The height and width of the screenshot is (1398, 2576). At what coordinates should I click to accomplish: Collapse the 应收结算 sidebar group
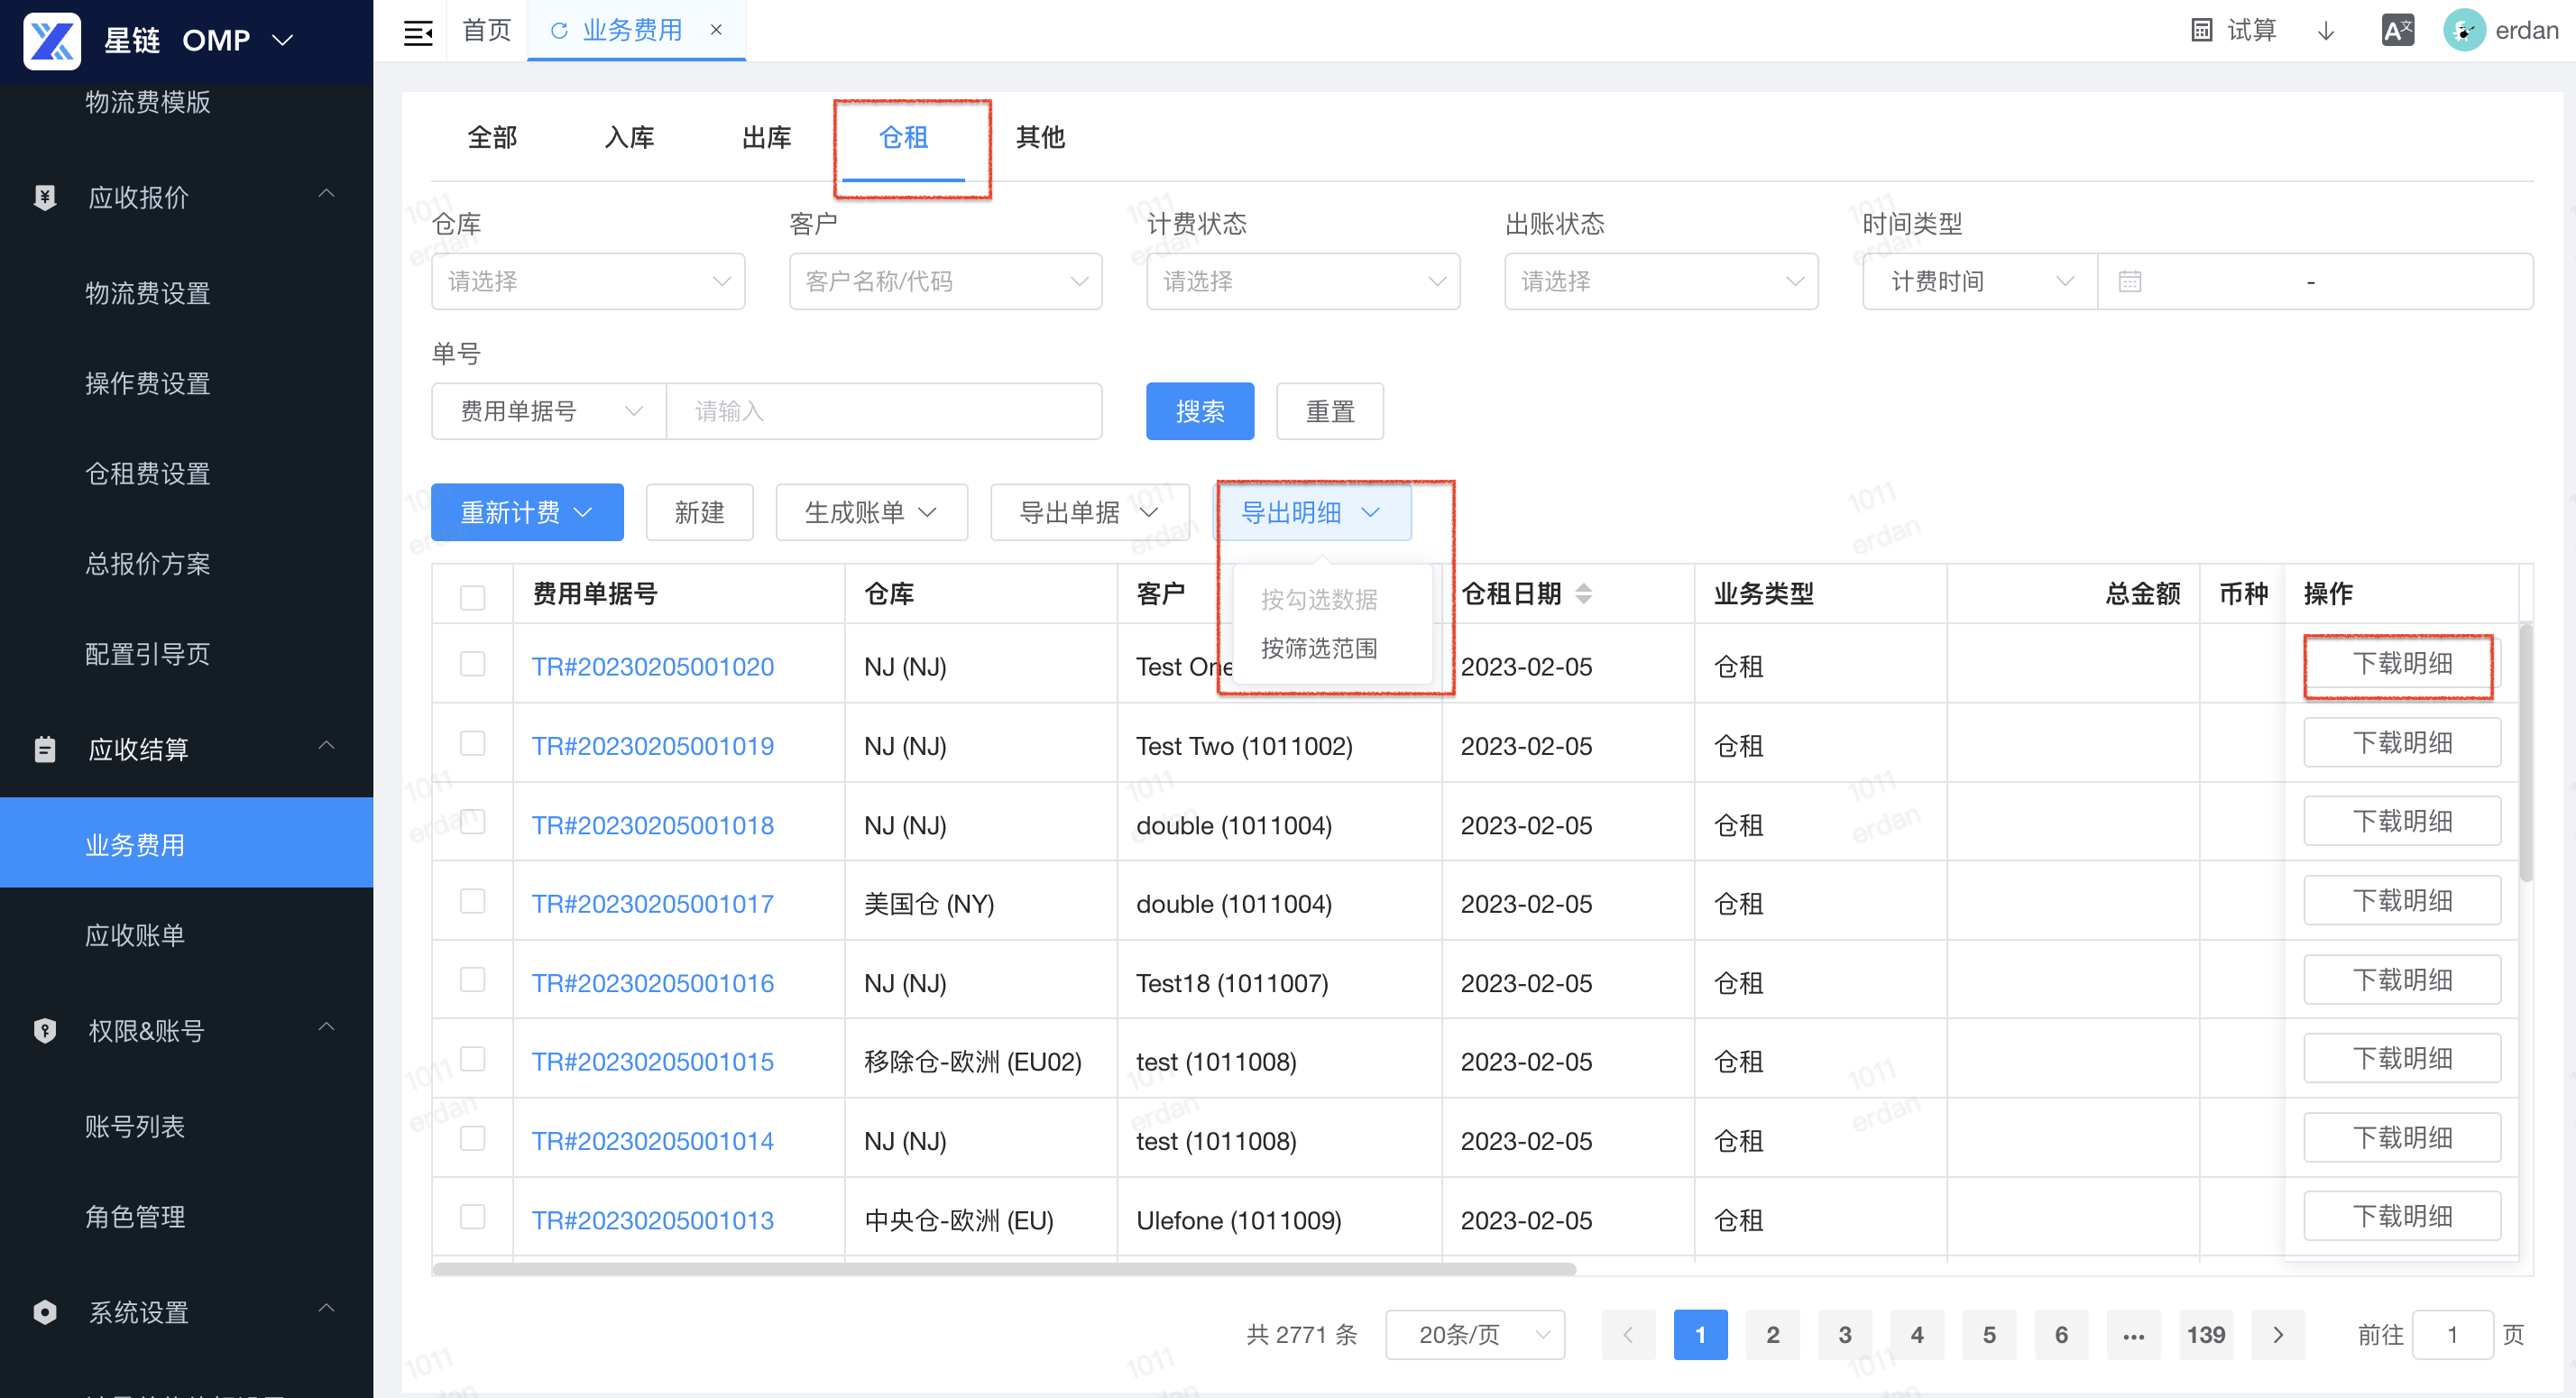[326, 746]
